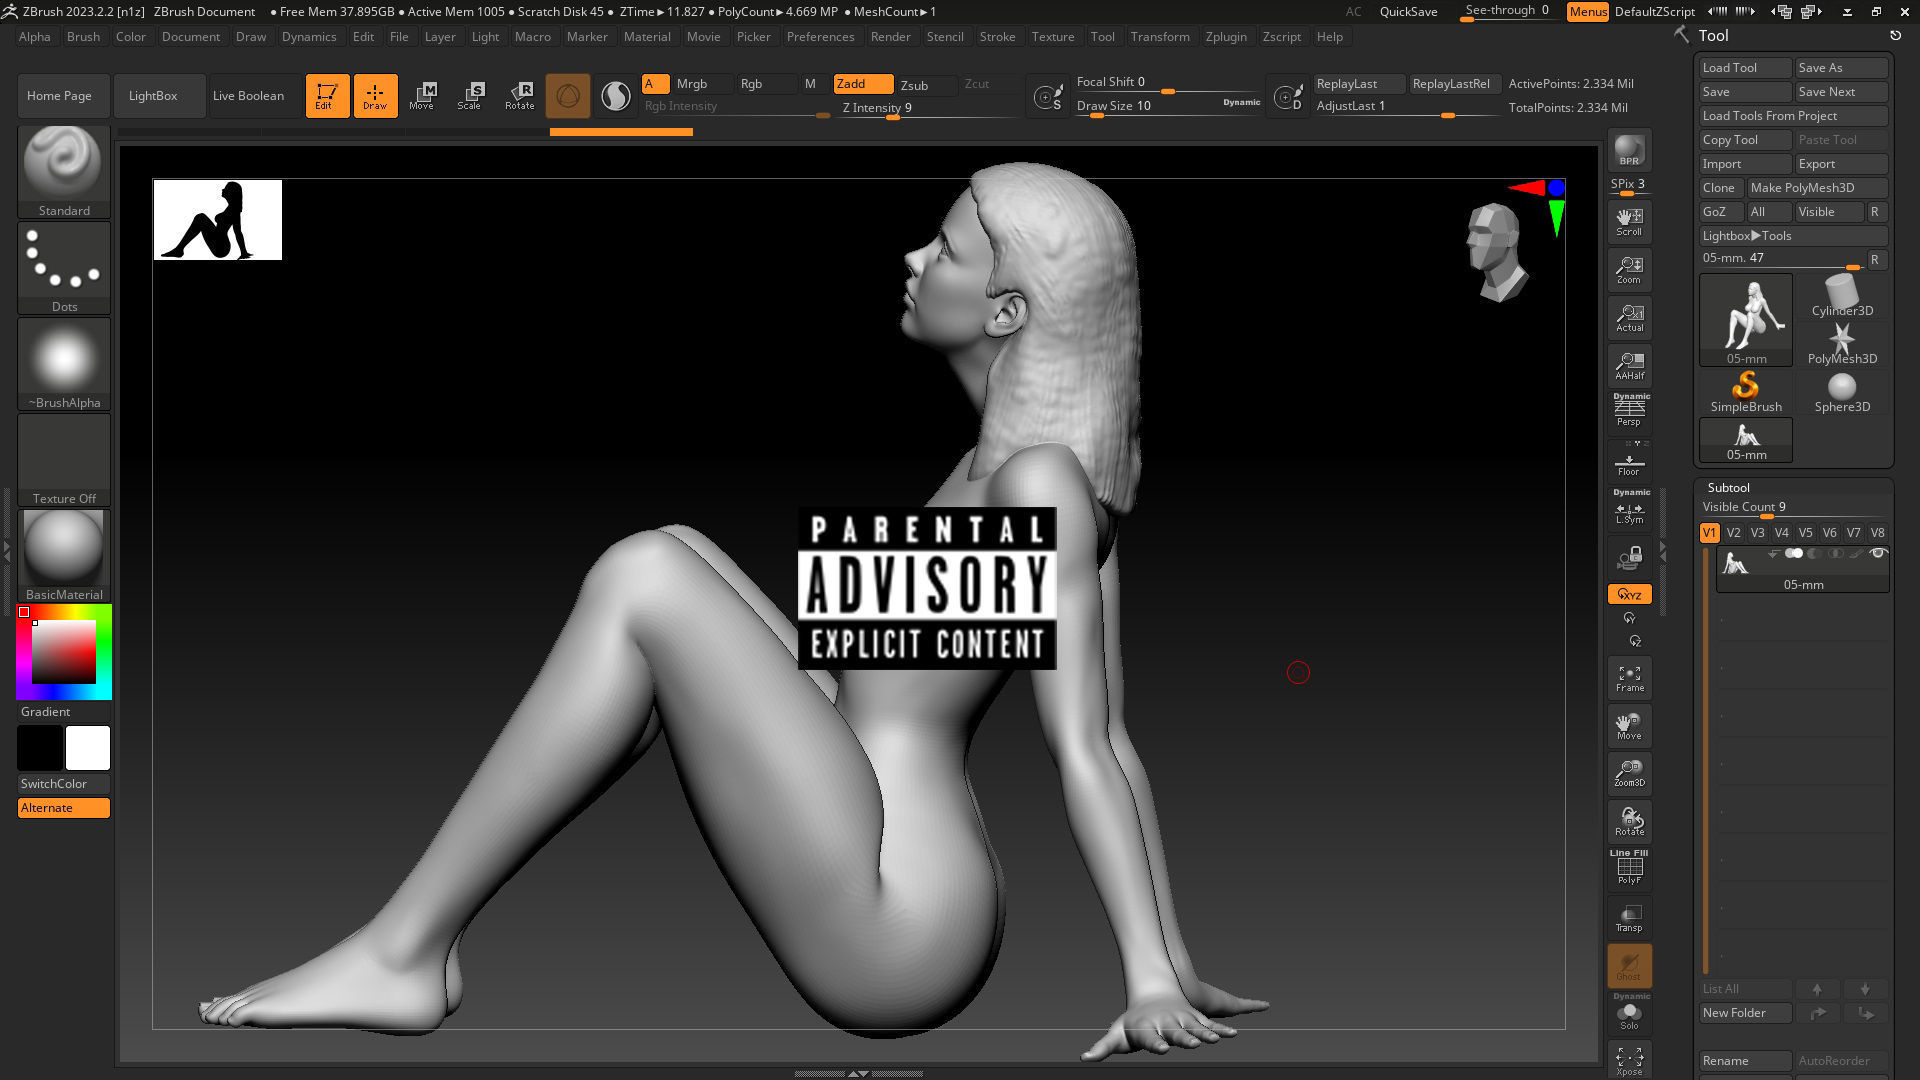1920x1080 pixels.
Task: Toggle Ghost transparency mode
Action: [1629, 965]
